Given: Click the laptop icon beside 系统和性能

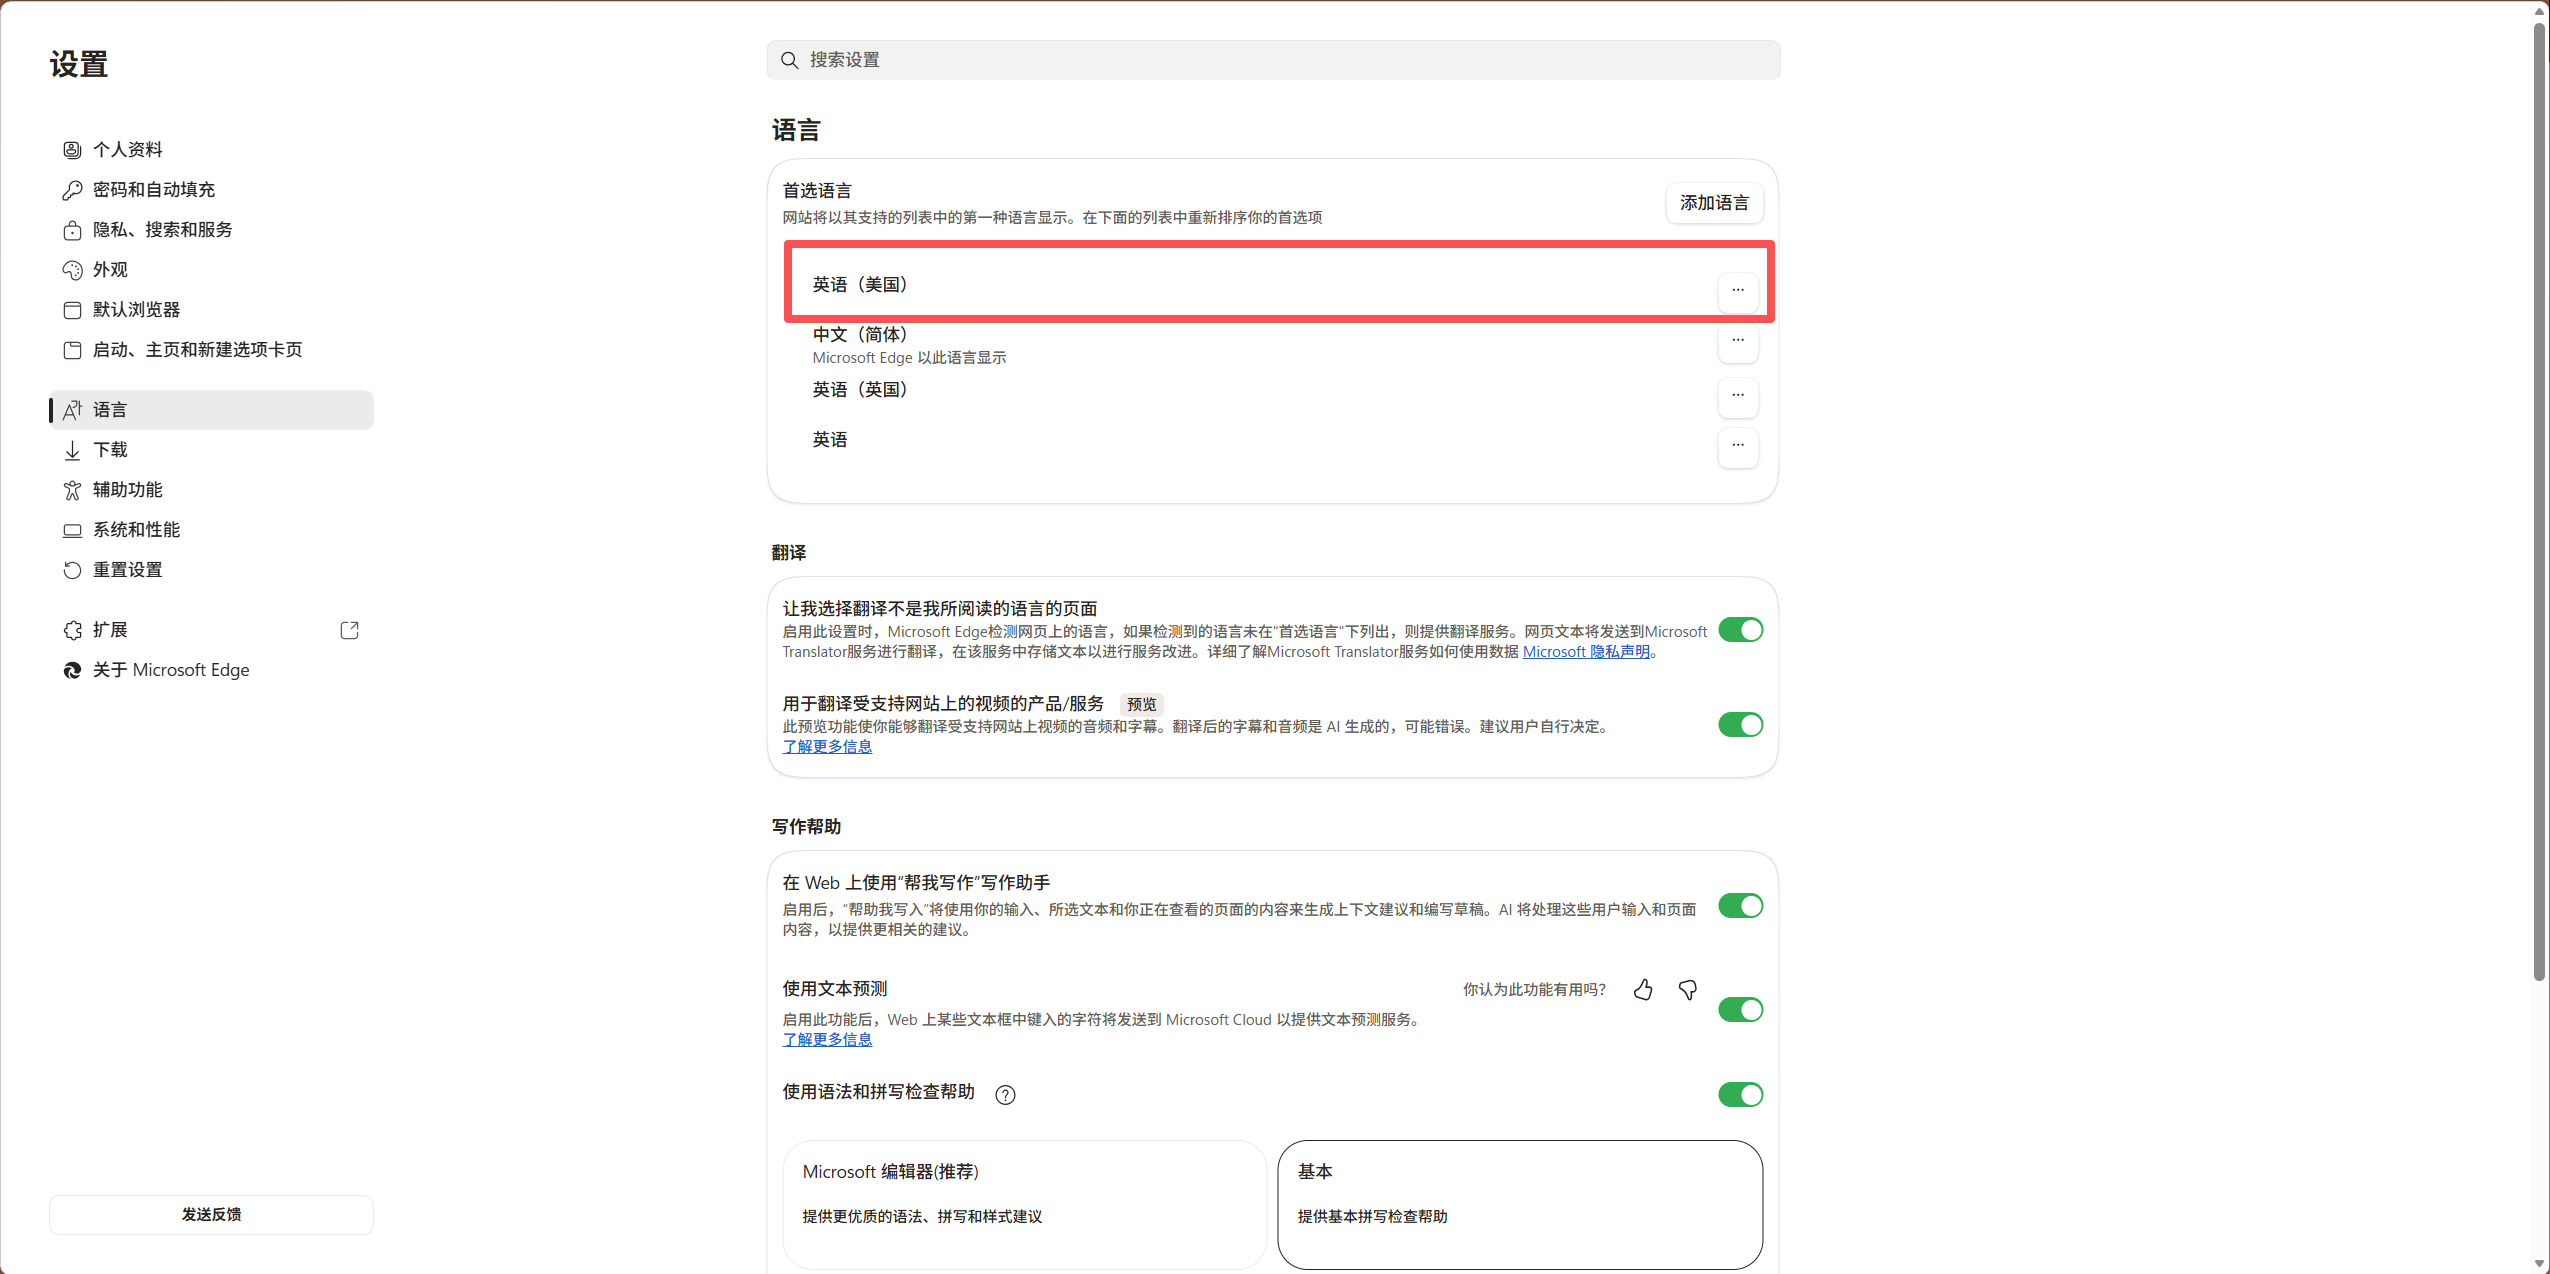Looking at the screenshot, I should [72, 530].
